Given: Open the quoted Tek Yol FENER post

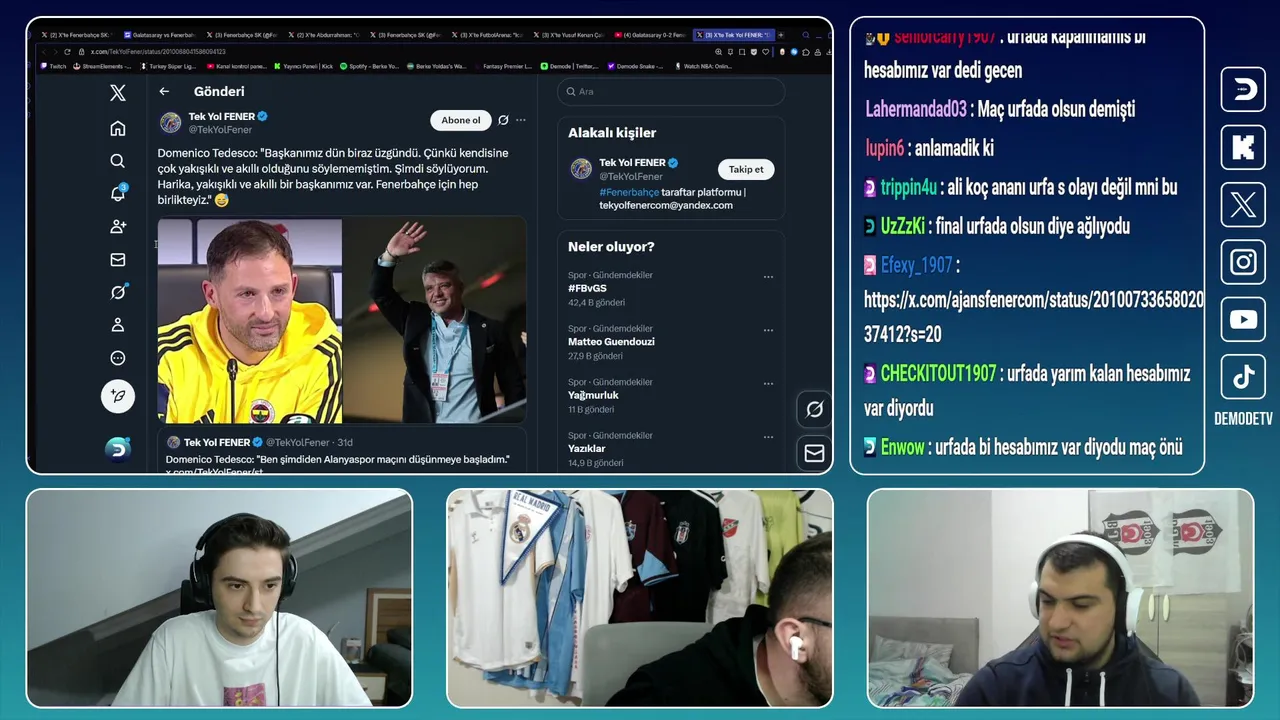Looking at the screenshot, I should [342, 450].
